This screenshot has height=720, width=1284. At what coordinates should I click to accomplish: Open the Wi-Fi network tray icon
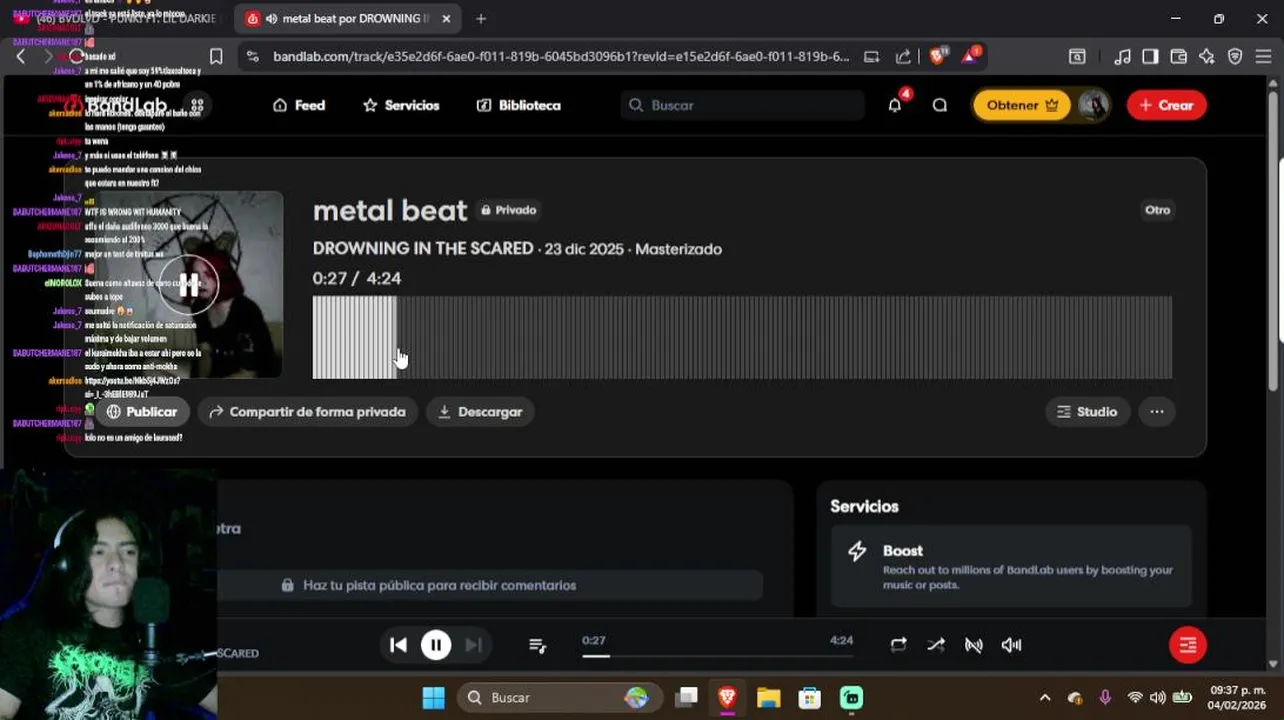(x=1135, y=698)
